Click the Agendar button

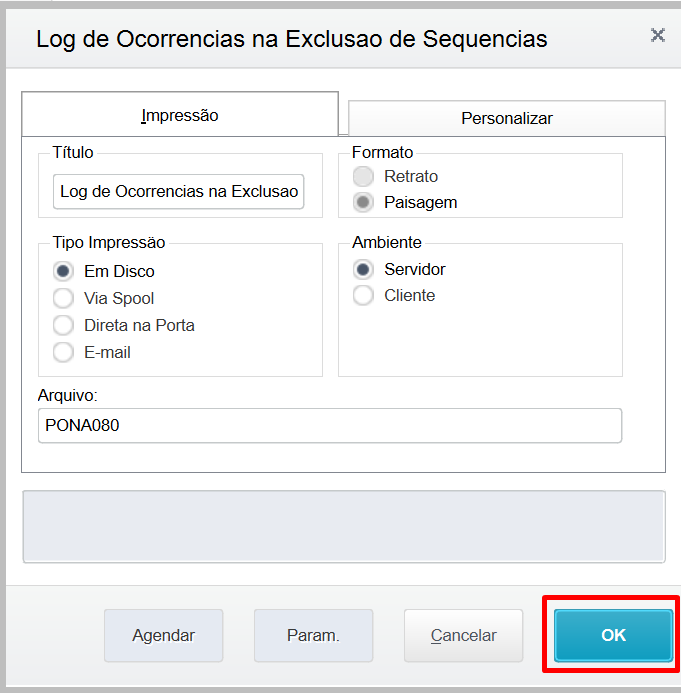coord(164,635)
